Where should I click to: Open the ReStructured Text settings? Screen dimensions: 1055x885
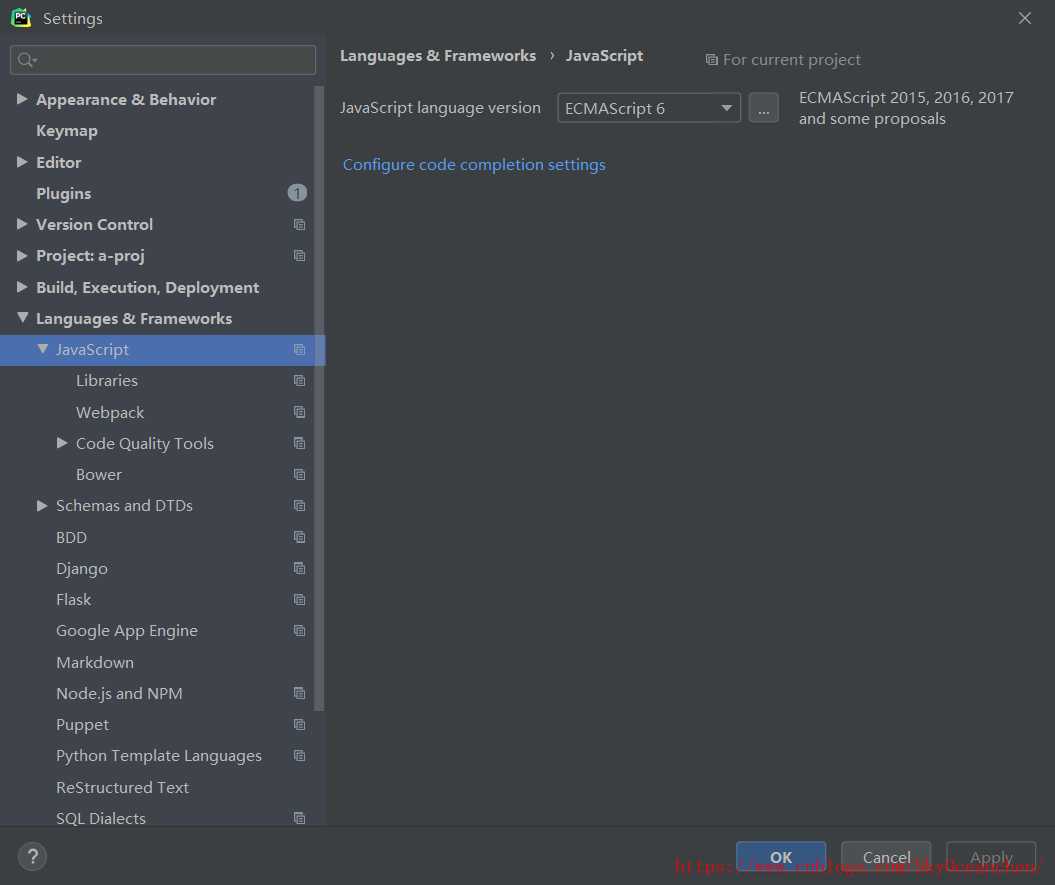tap(122, 787)
